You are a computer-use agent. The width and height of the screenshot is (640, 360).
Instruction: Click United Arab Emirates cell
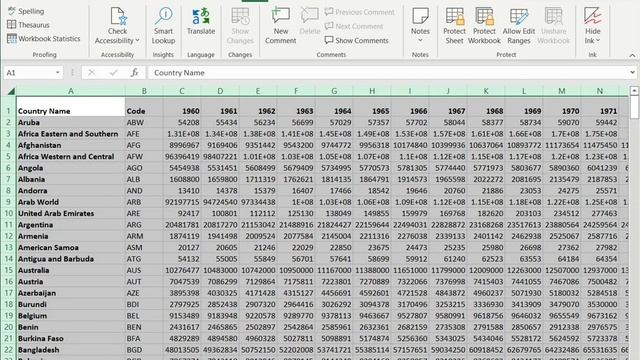71,213
